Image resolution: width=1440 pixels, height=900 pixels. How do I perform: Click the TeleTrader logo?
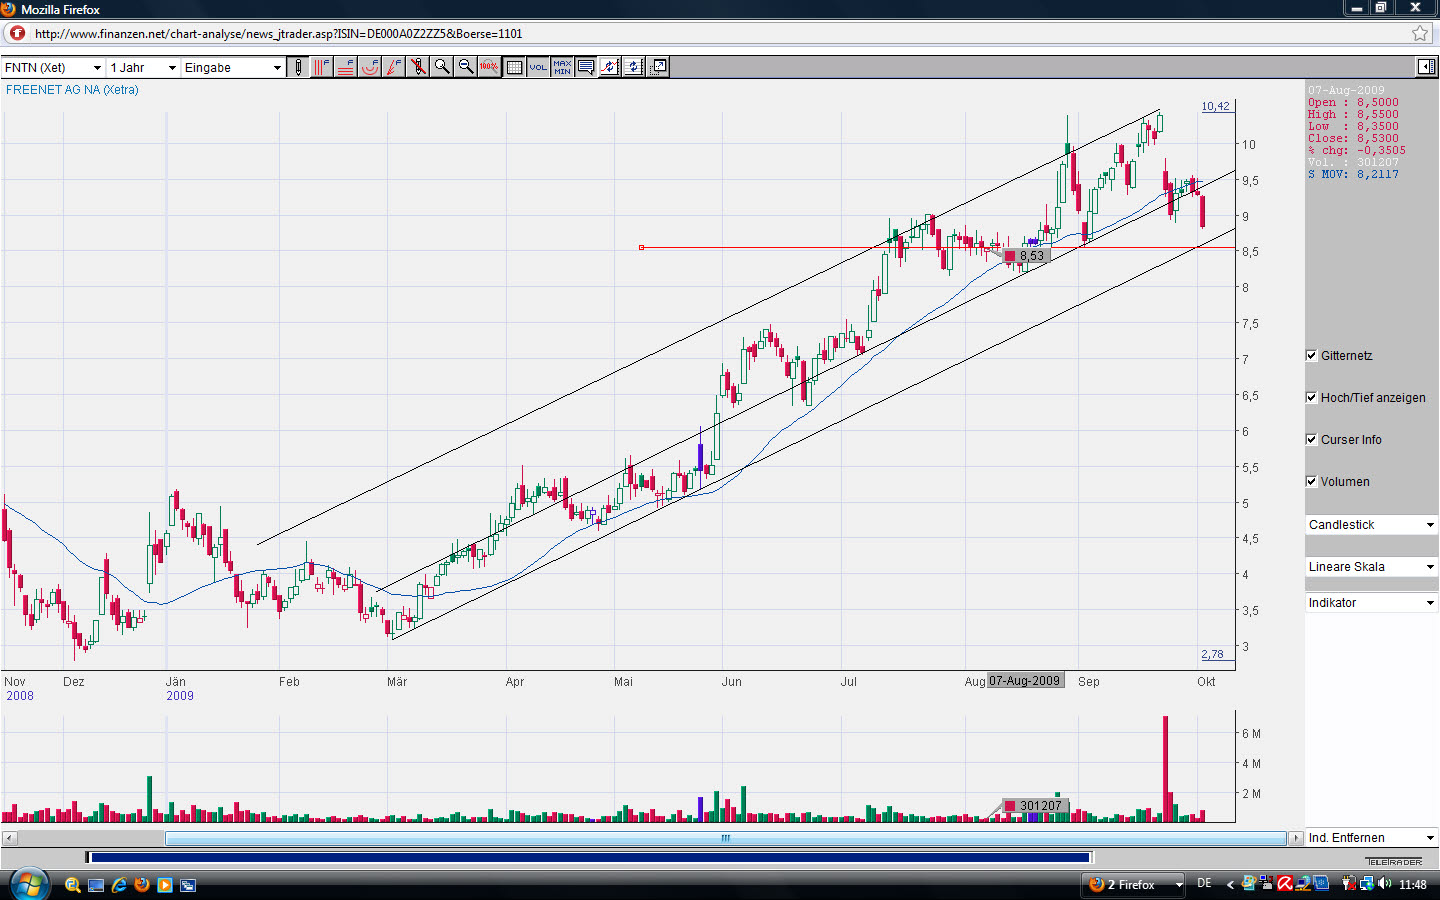click(1394, 862)
